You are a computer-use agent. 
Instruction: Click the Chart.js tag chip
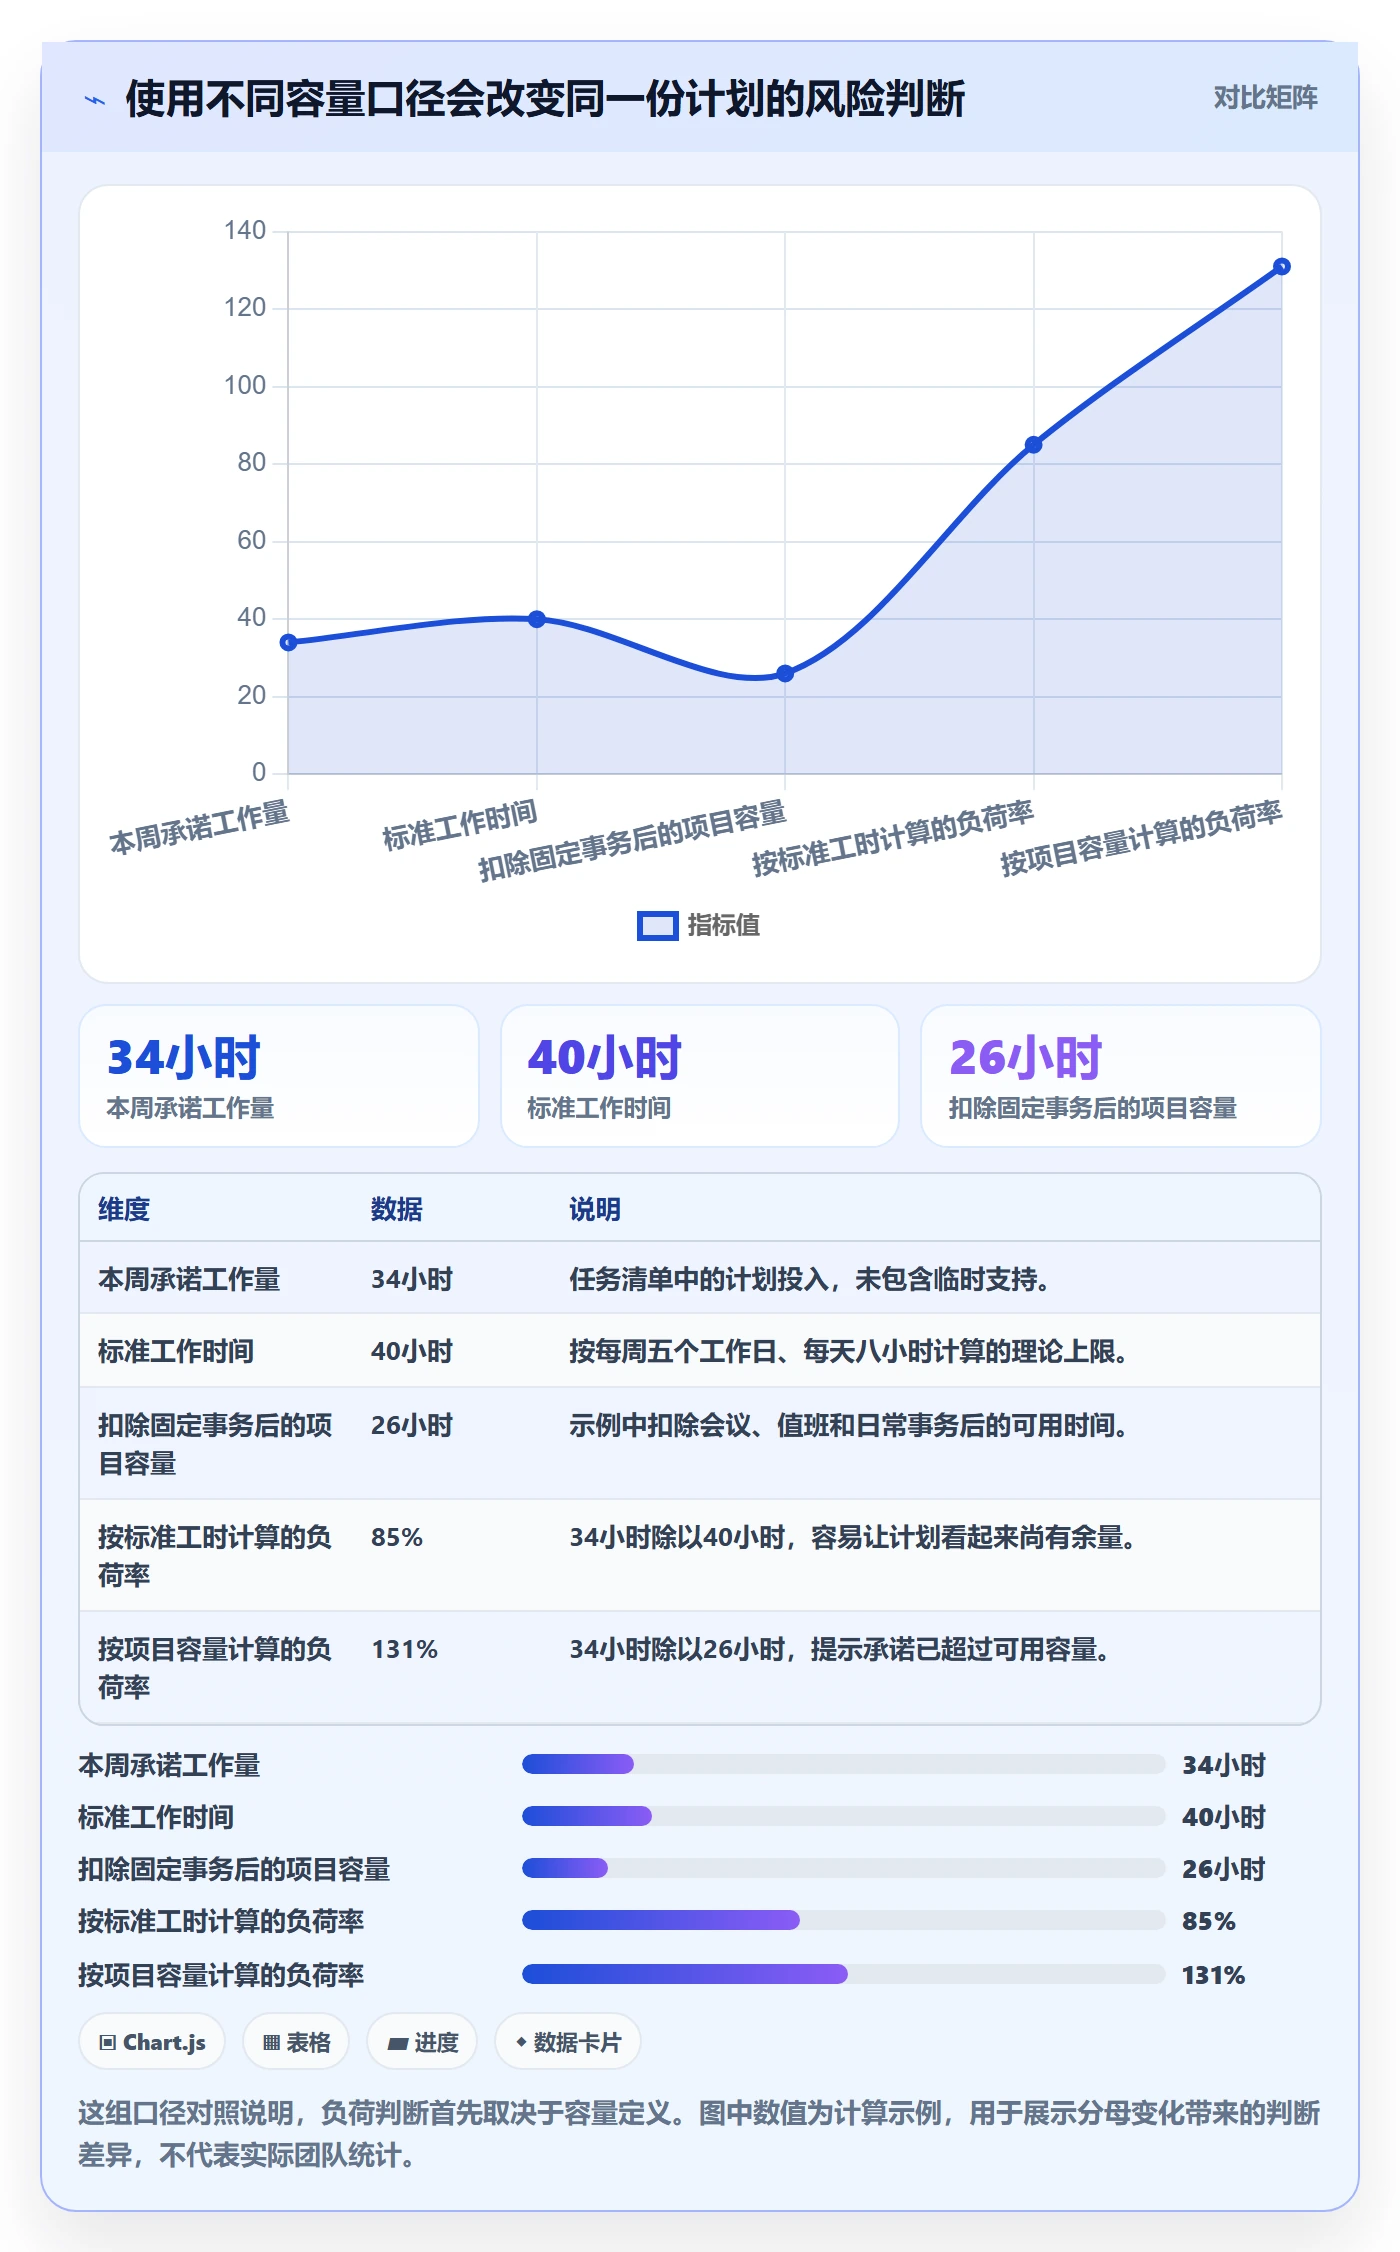(152, 2042)
